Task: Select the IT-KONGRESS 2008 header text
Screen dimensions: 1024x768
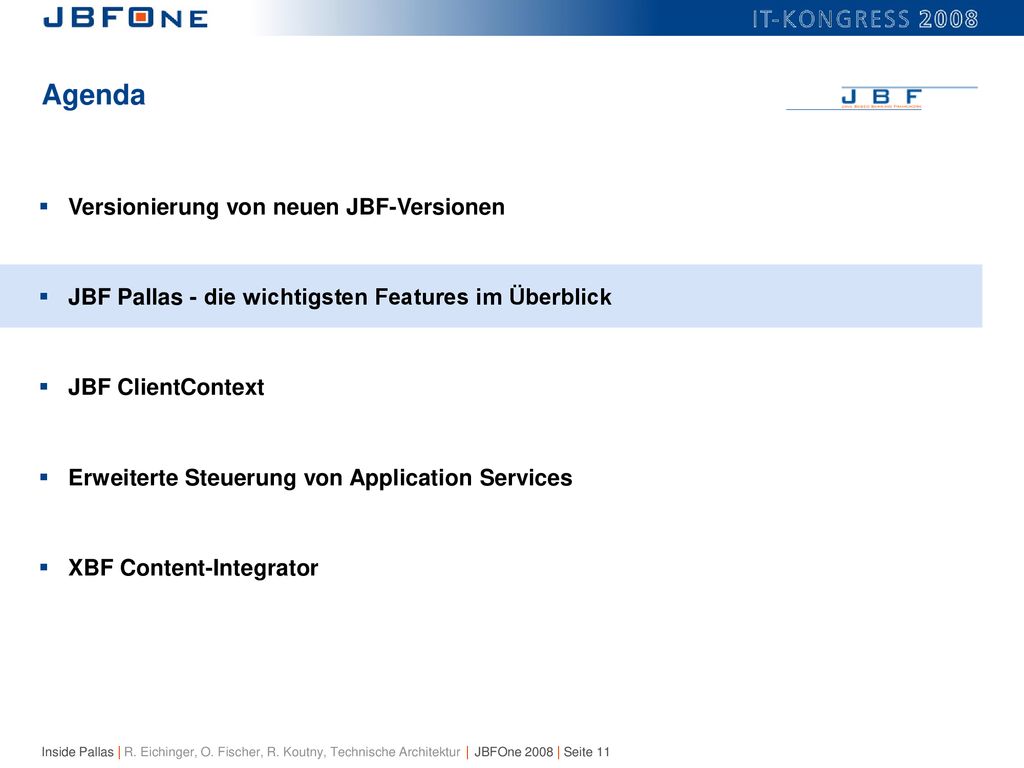Action: 865,19
